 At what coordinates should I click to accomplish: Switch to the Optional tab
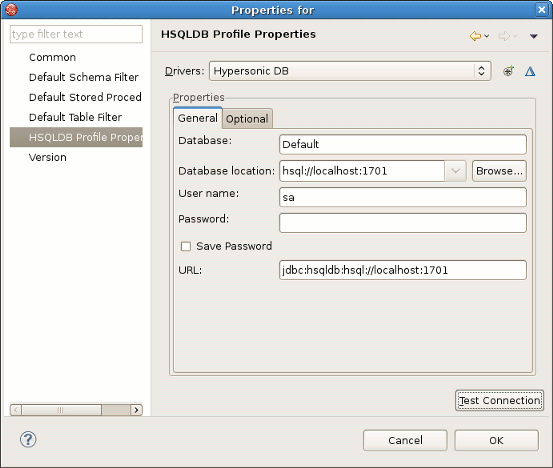(x=247, y=119)
